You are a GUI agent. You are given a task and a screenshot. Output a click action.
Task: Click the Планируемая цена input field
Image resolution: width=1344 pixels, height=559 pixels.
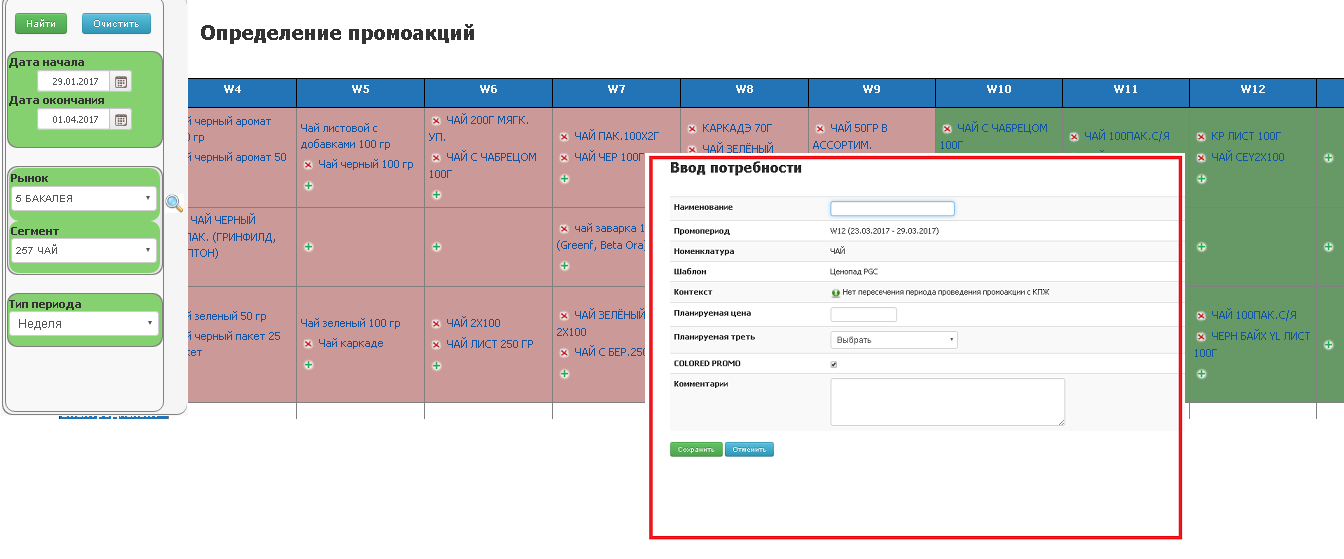click(x=864, y=315)
